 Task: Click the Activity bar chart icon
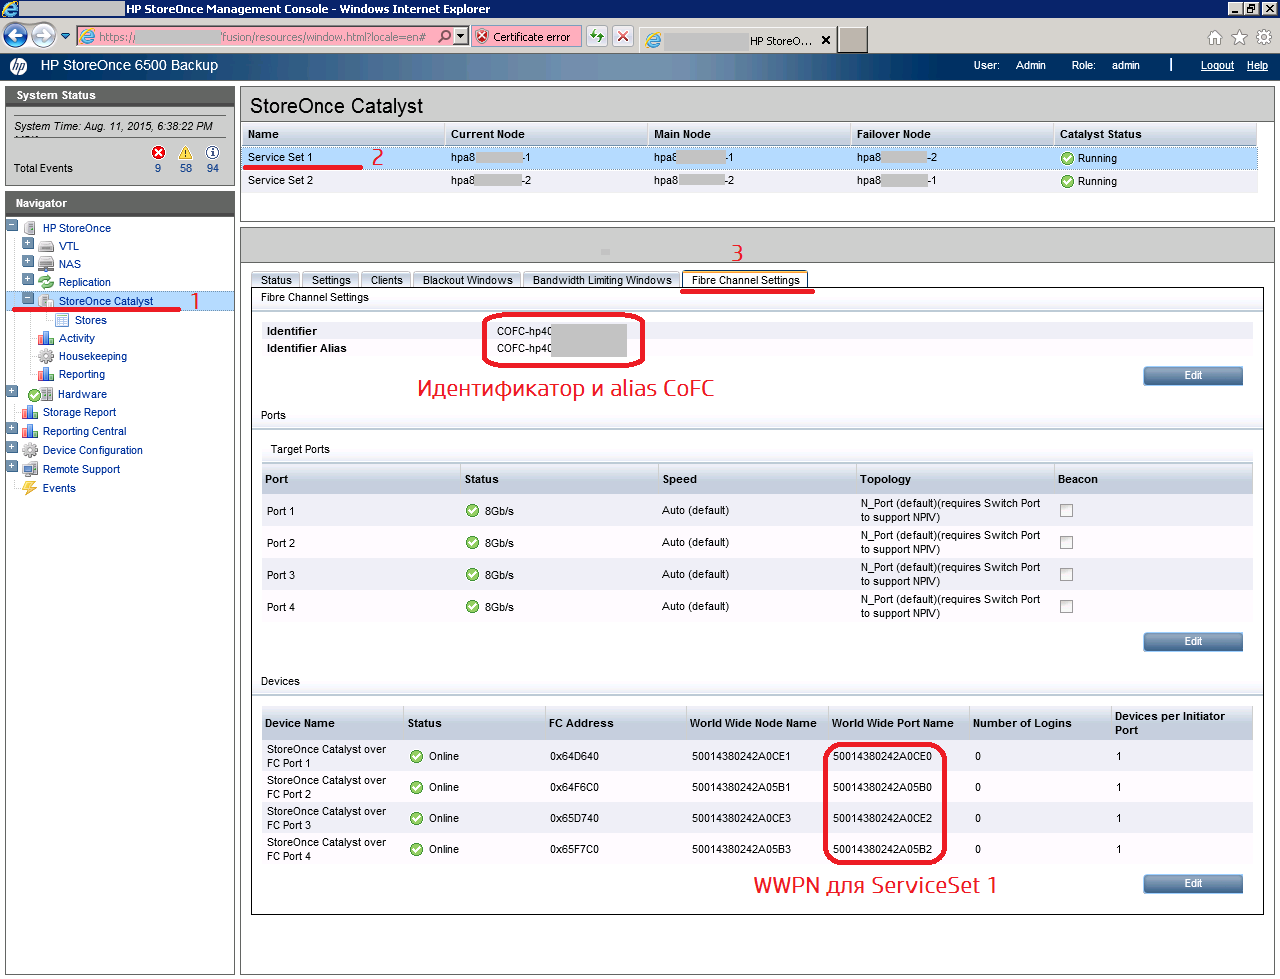[46, 338]
